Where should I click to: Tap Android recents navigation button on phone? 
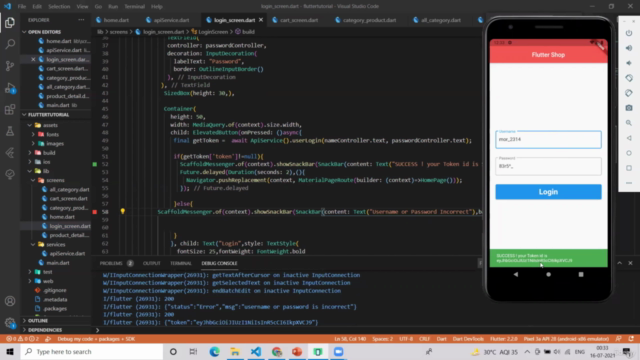[x=581, y=274]
